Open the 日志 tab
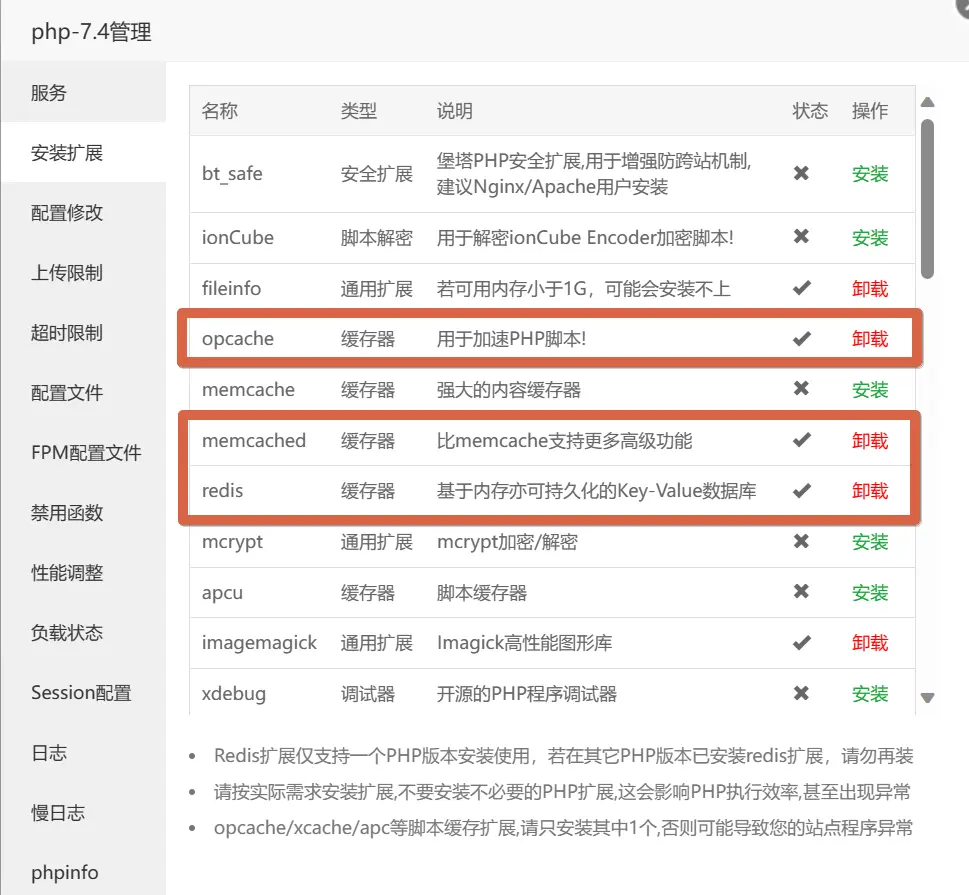The image size is (969, 895). (83, 752)
